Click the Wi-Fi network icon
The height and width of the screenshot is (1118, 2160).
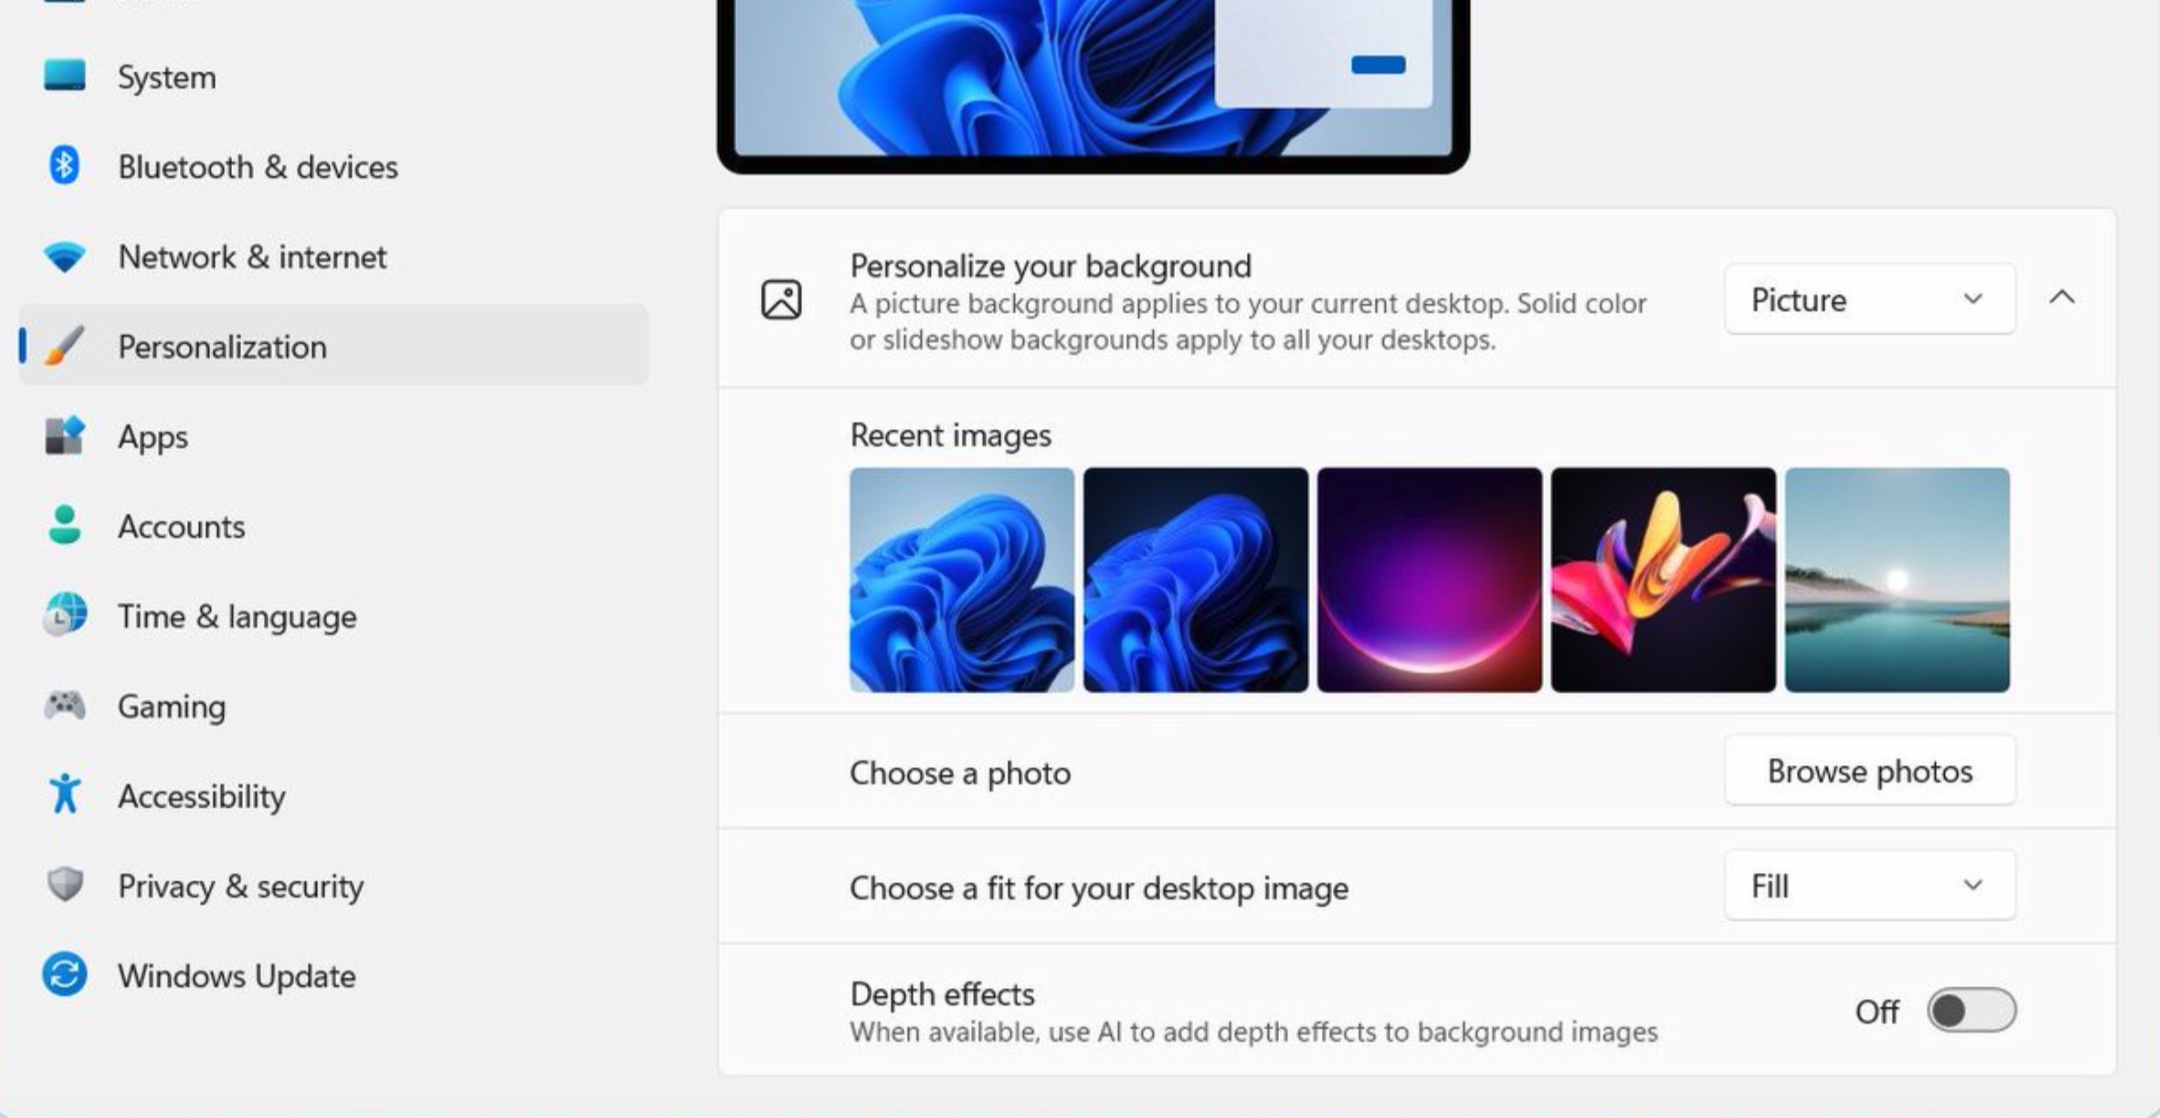tap(65, 256)
